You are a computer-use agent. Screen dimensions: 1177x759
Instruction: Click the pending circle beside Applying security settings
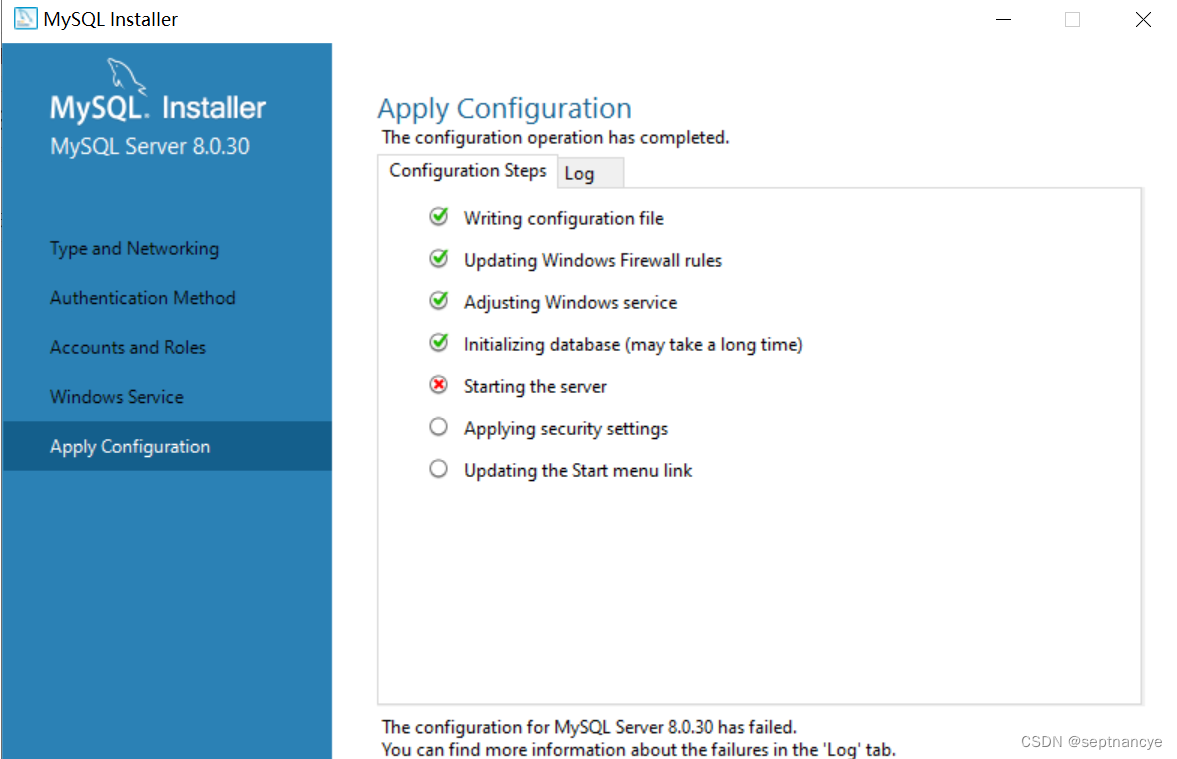438,426
